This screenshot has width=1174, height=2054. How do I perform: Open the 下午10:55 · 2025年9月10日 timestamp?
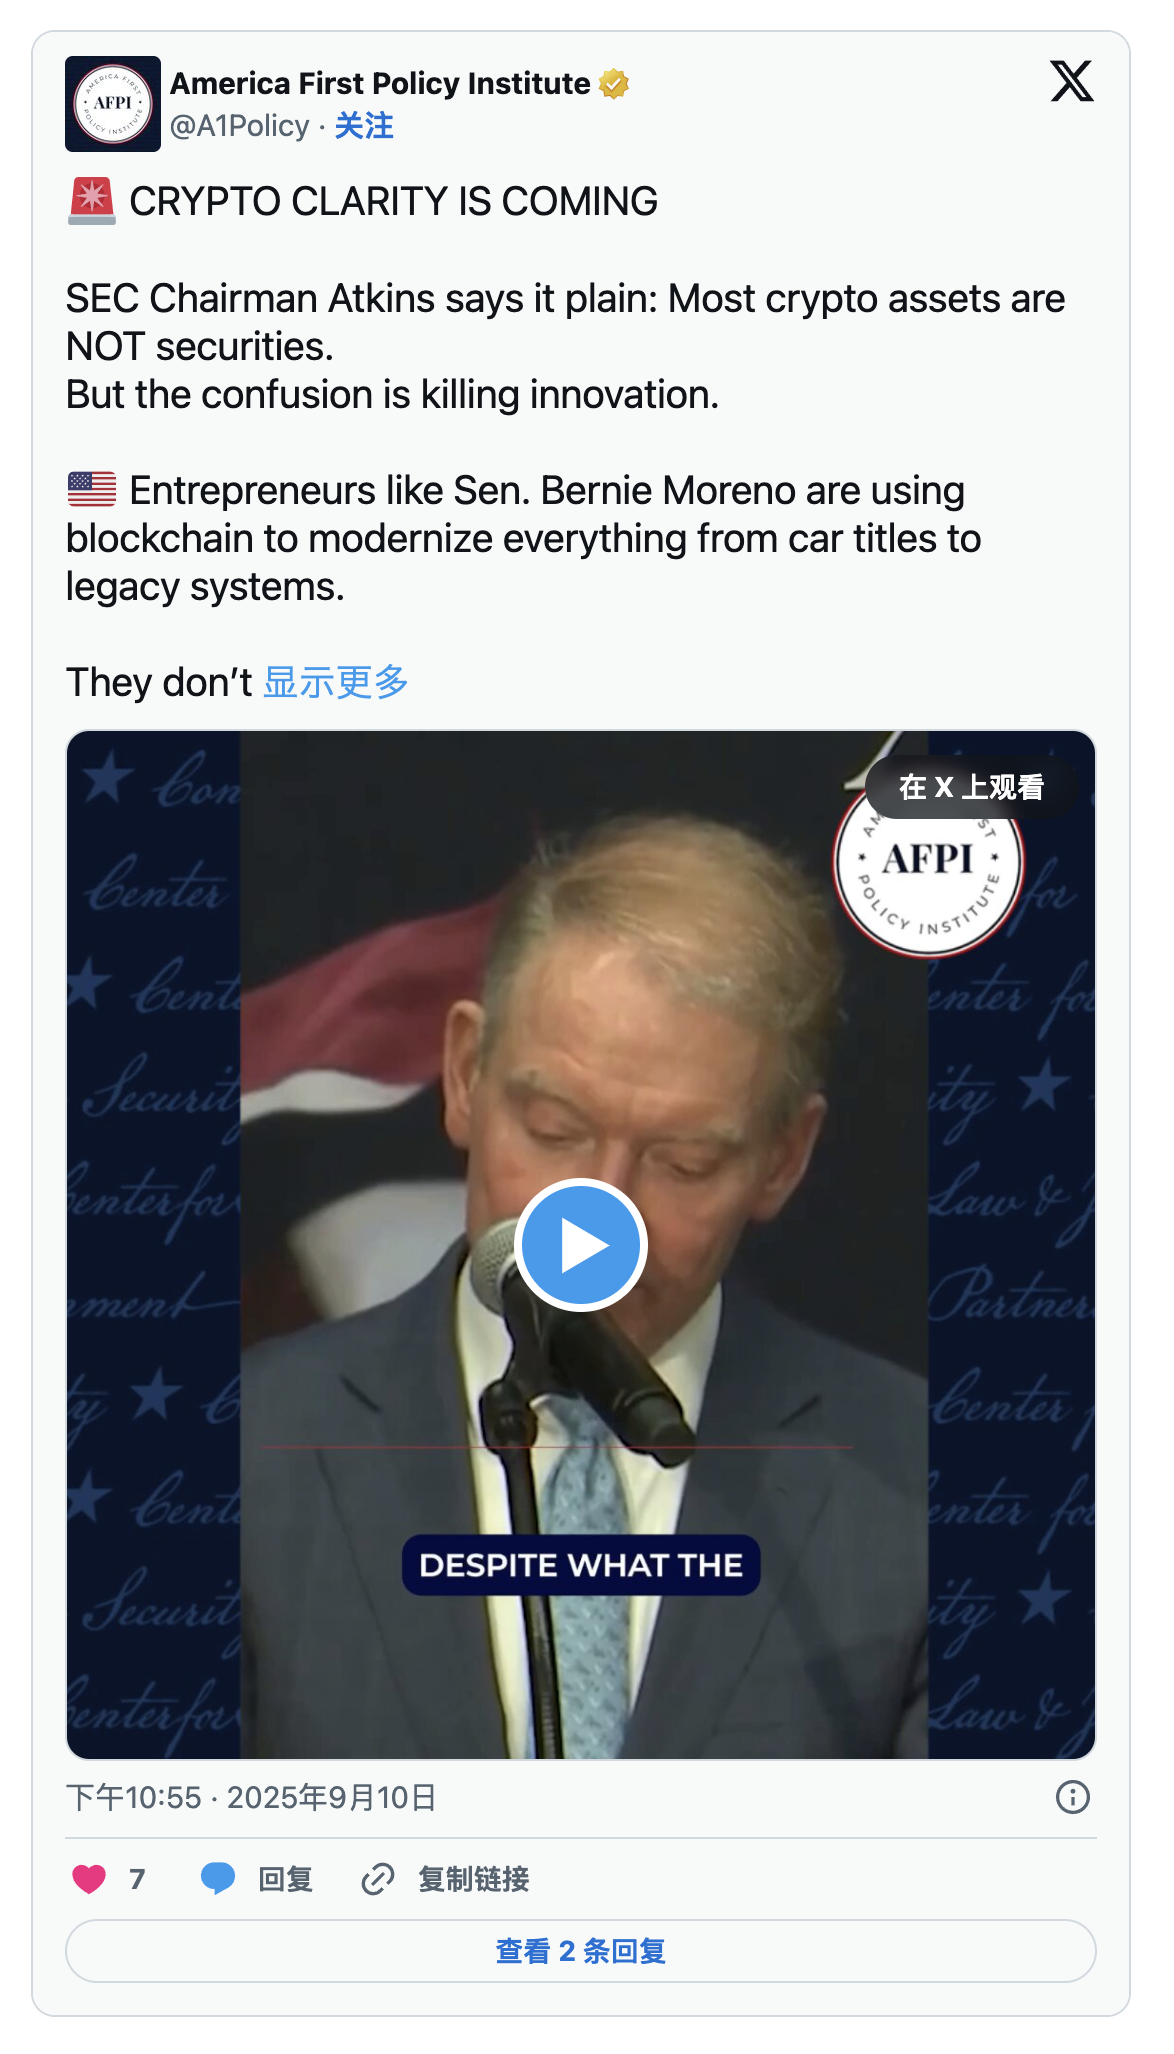(251, 1798)
